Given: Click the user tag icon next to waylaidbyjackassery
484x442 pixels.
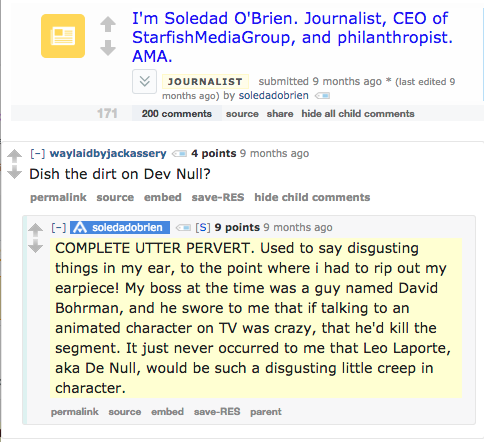Looking at the screenshot, I should [179, 154].
